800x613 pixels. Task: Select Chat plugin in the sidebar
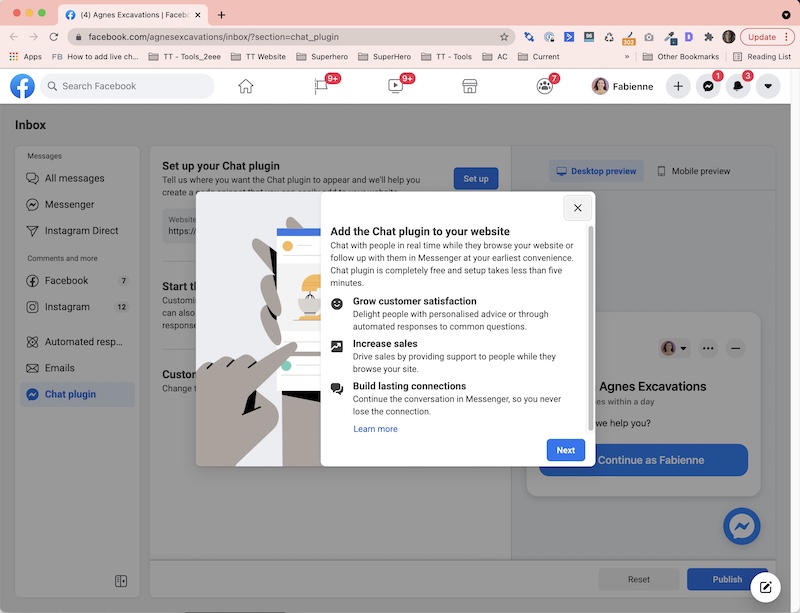77,395
